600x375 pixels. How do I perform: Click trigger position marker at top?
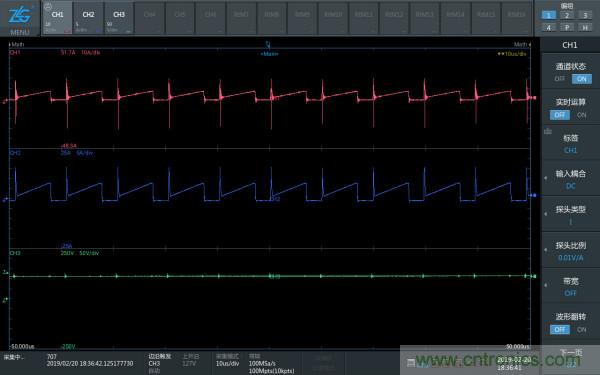coord(268,45)
